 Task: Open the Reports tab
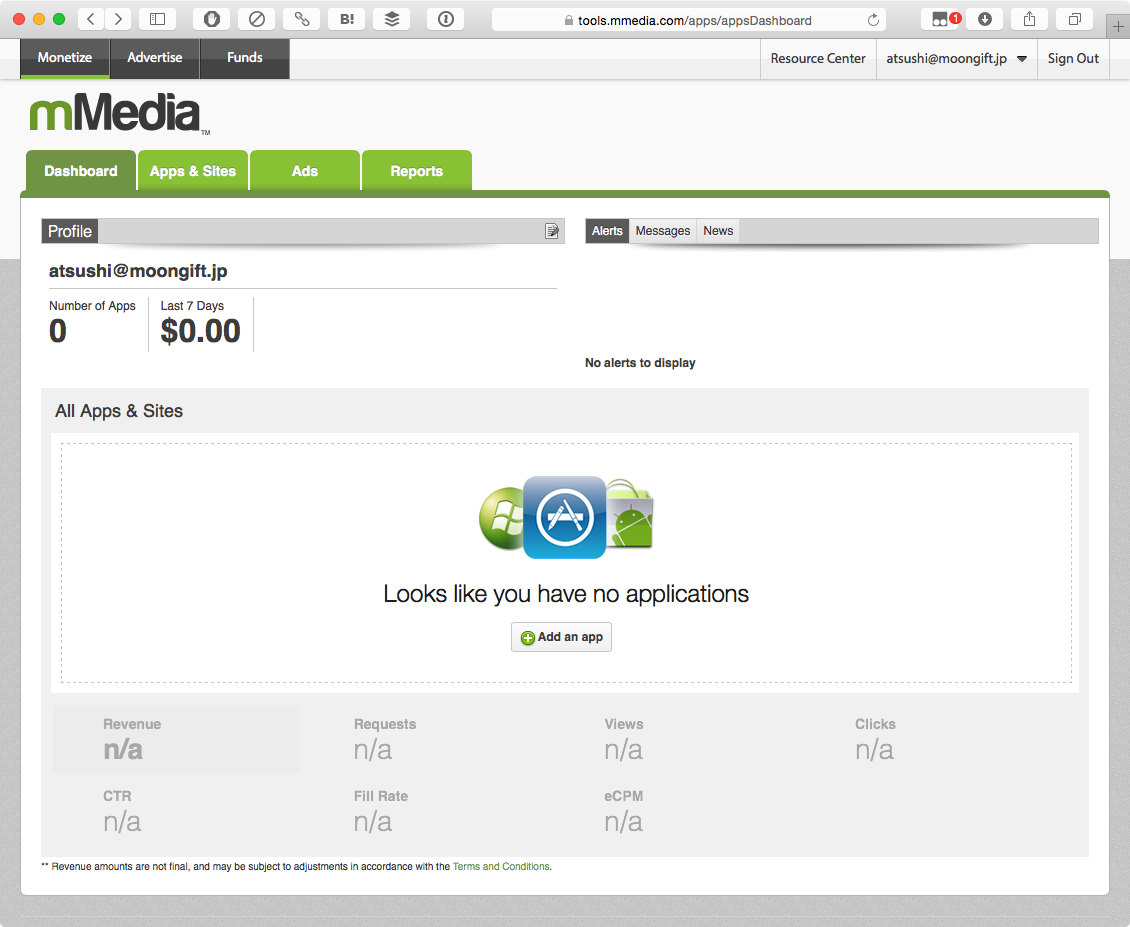click(x=417, y=171)
